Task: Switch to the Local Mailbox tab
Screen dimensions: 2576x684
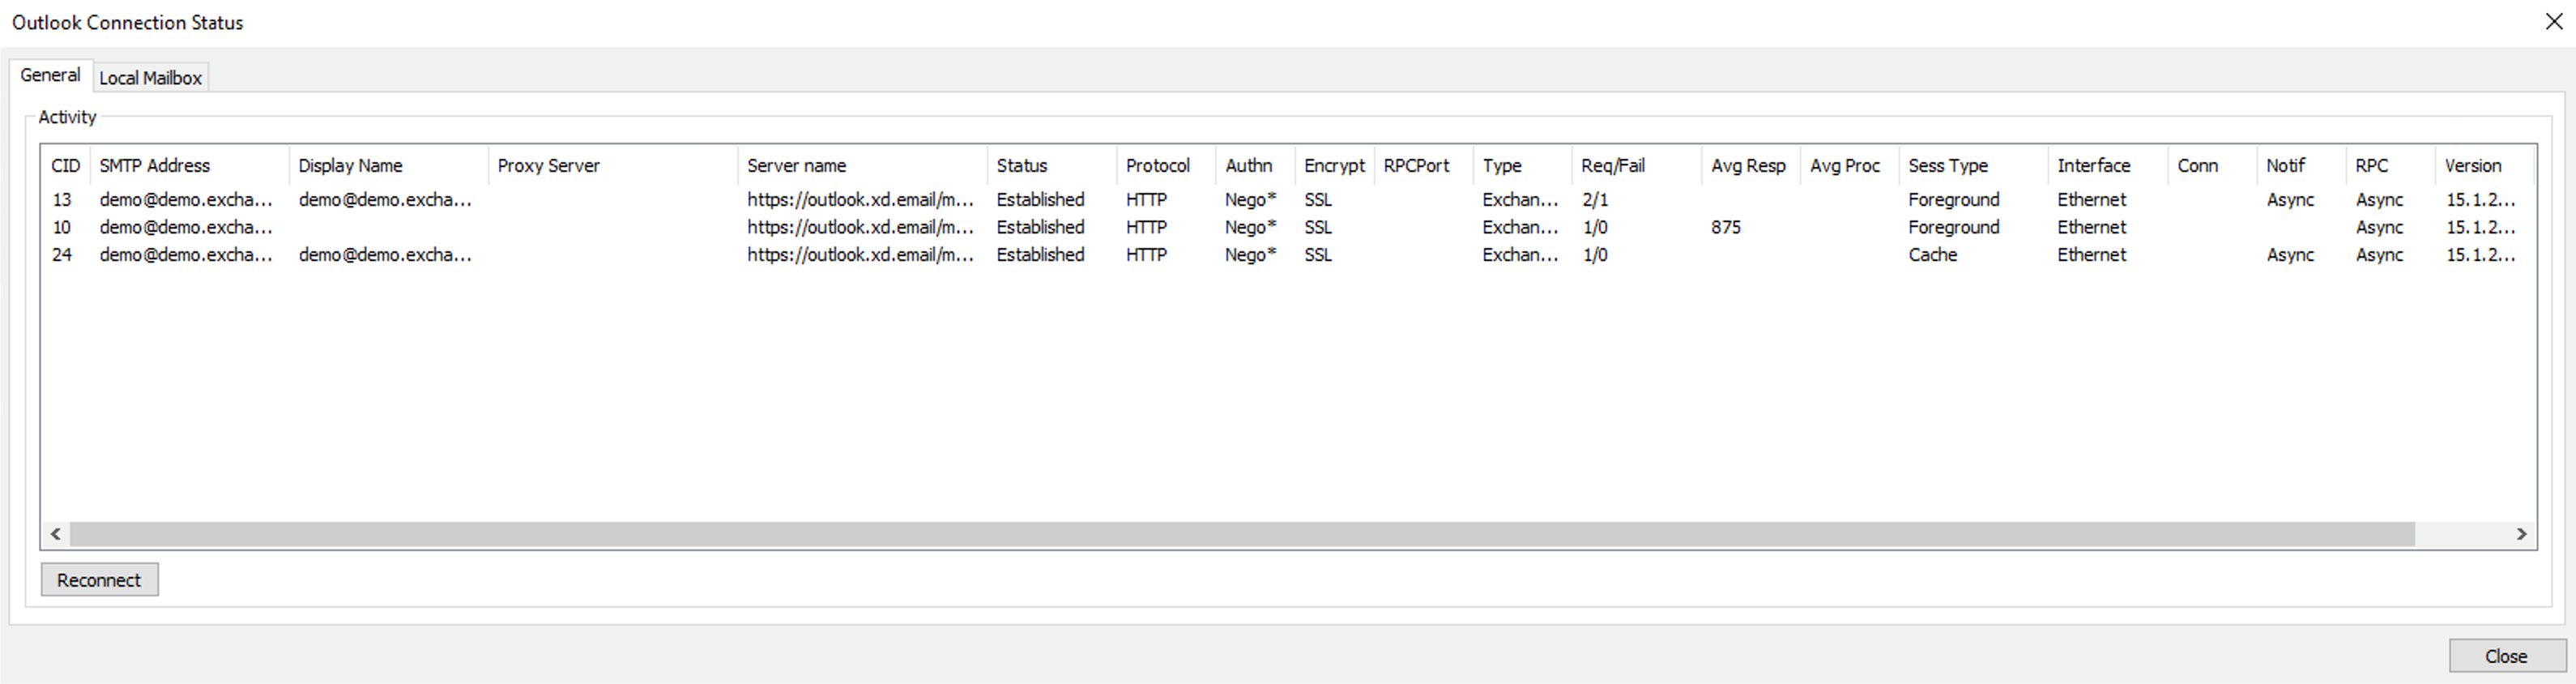Action: tap(150, 78)
